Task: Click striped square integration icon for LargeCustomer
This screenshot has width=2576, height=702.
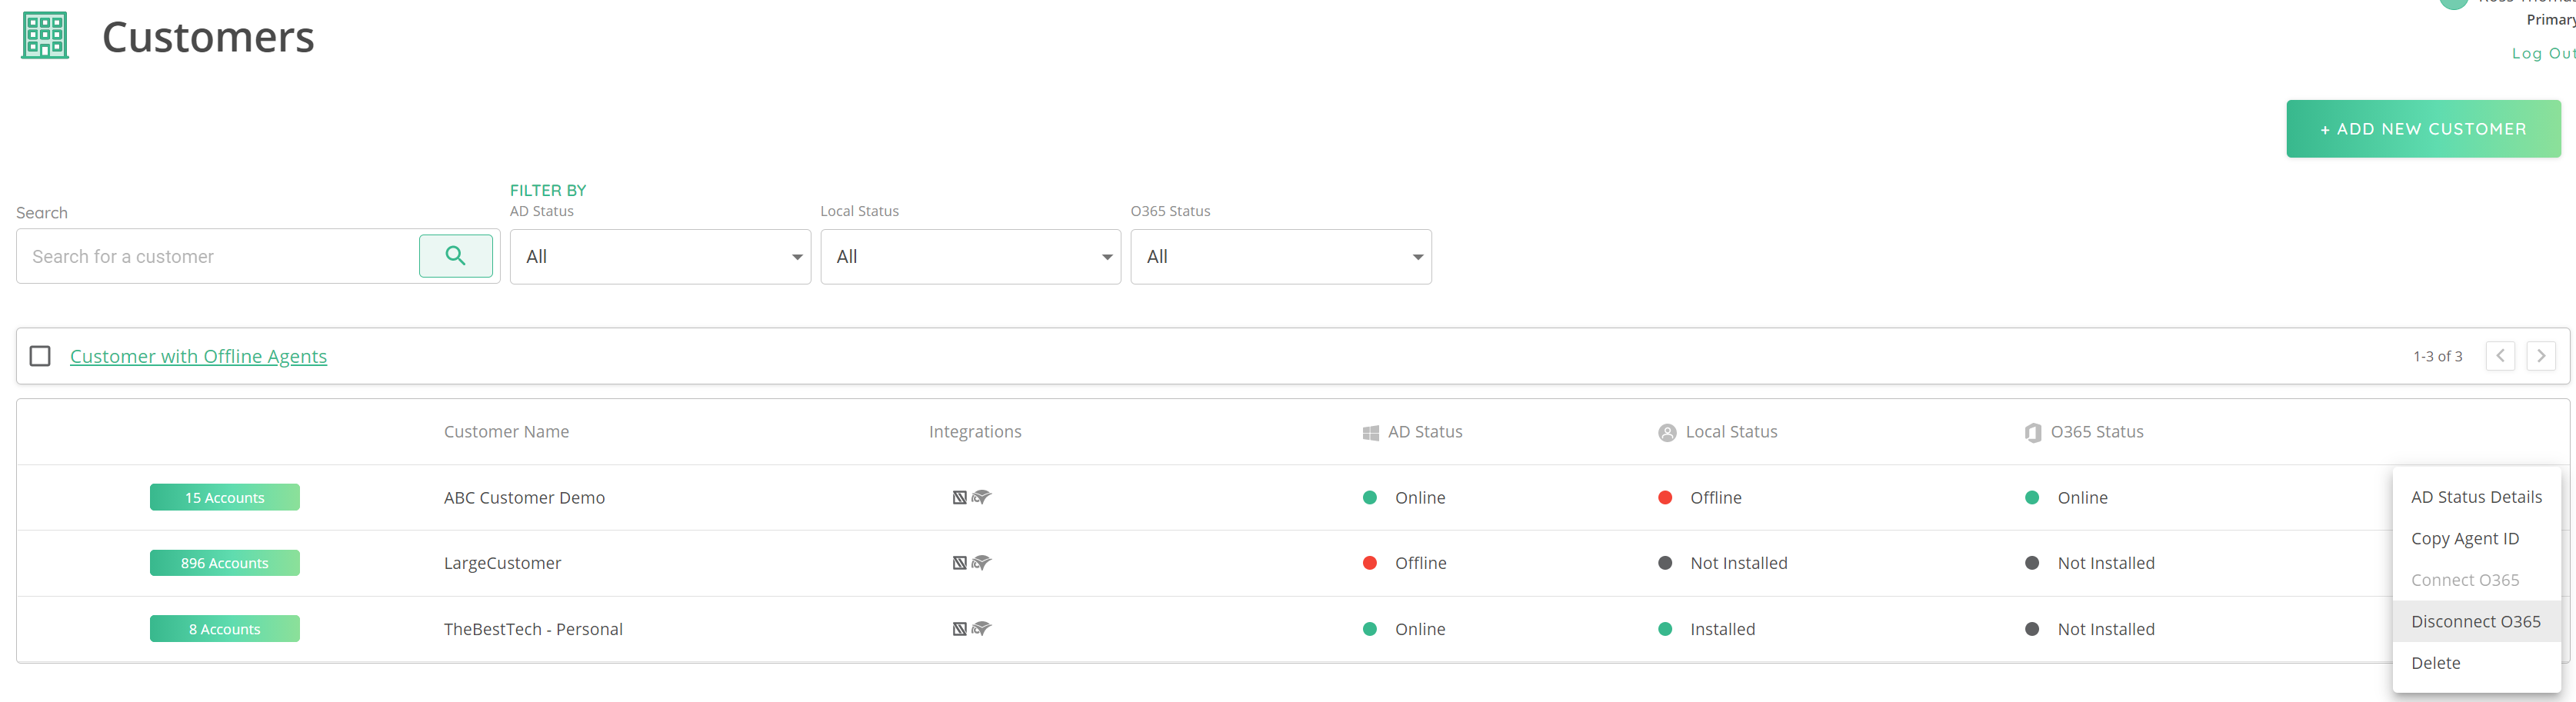Action: 960,563
